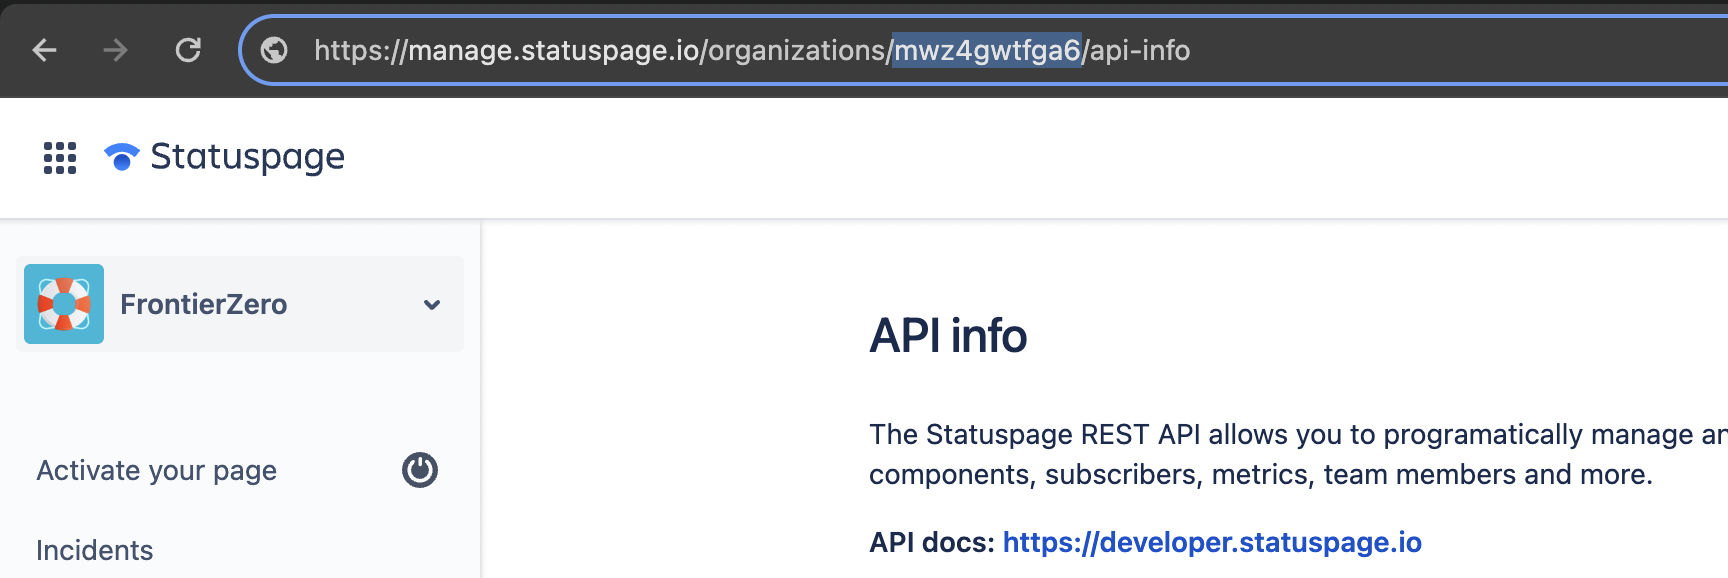The image size is (1728, 578).
Task: Open organization switcher via FrontierZero name
Action: pos(203,304)
